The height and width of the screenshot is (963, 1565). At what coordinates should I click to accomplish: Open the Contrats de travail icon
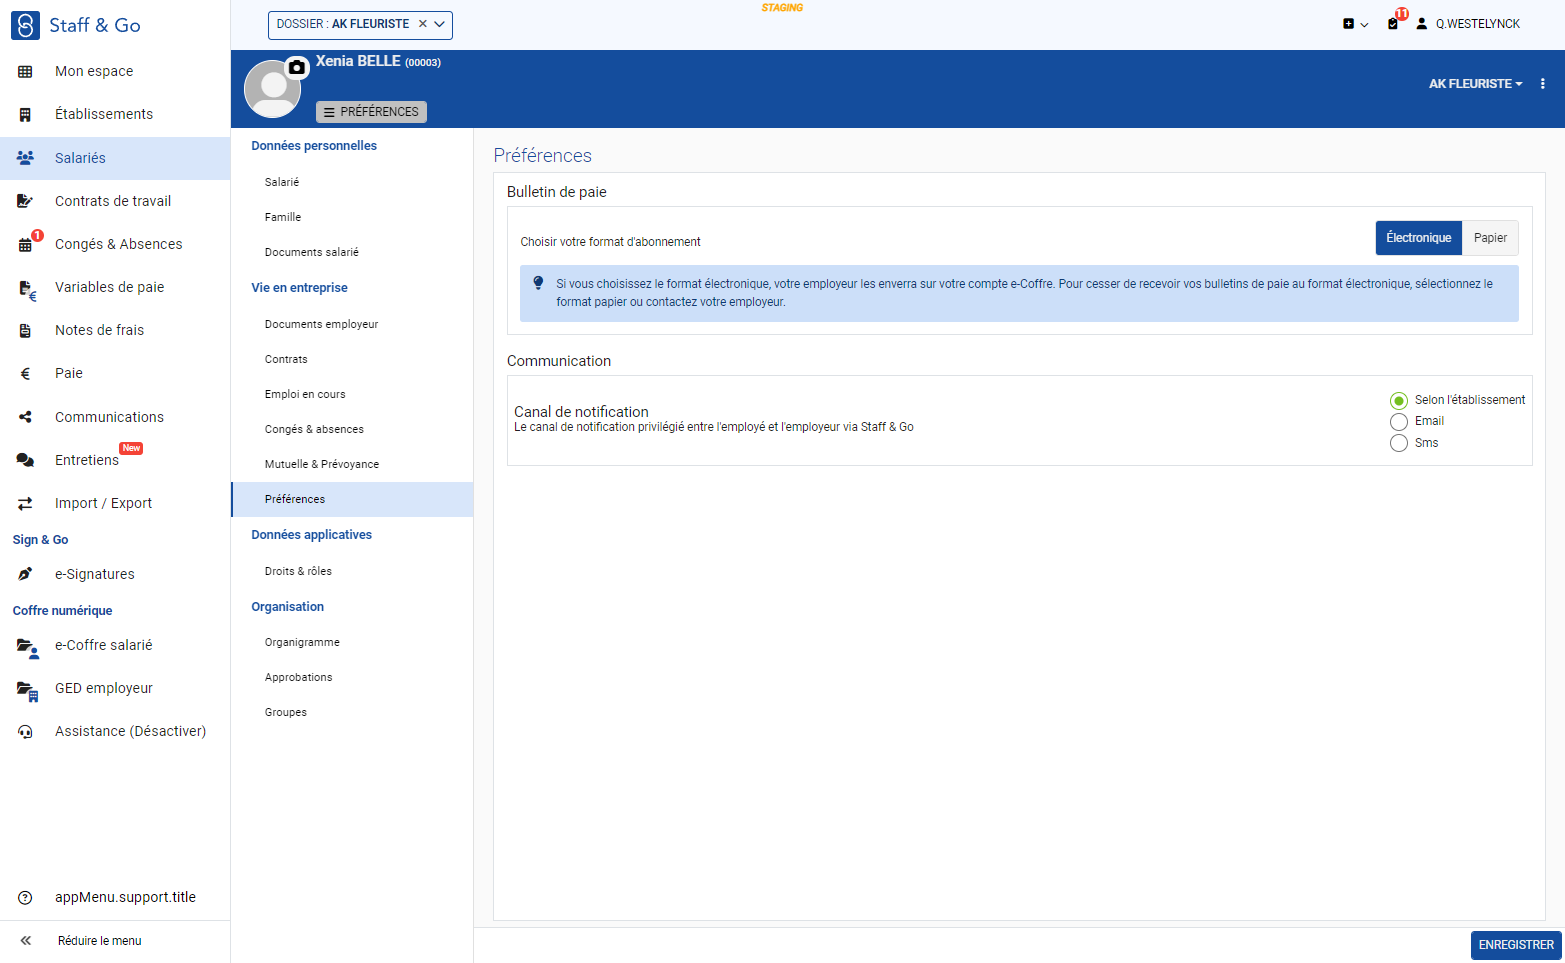pyautogui.click(x=25, y=201)
